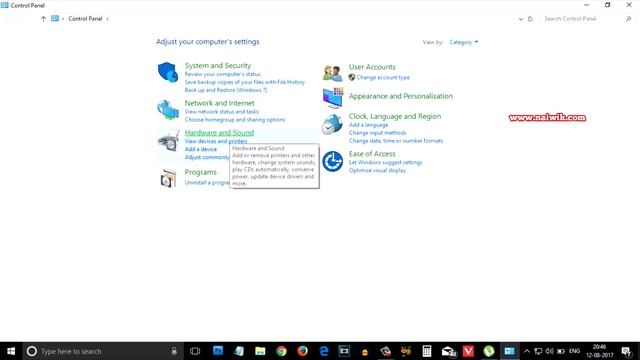This screenshot has width=640, height=360.
Task: Click the Hardware and Sound printer icon
Action: click(168, 141)
